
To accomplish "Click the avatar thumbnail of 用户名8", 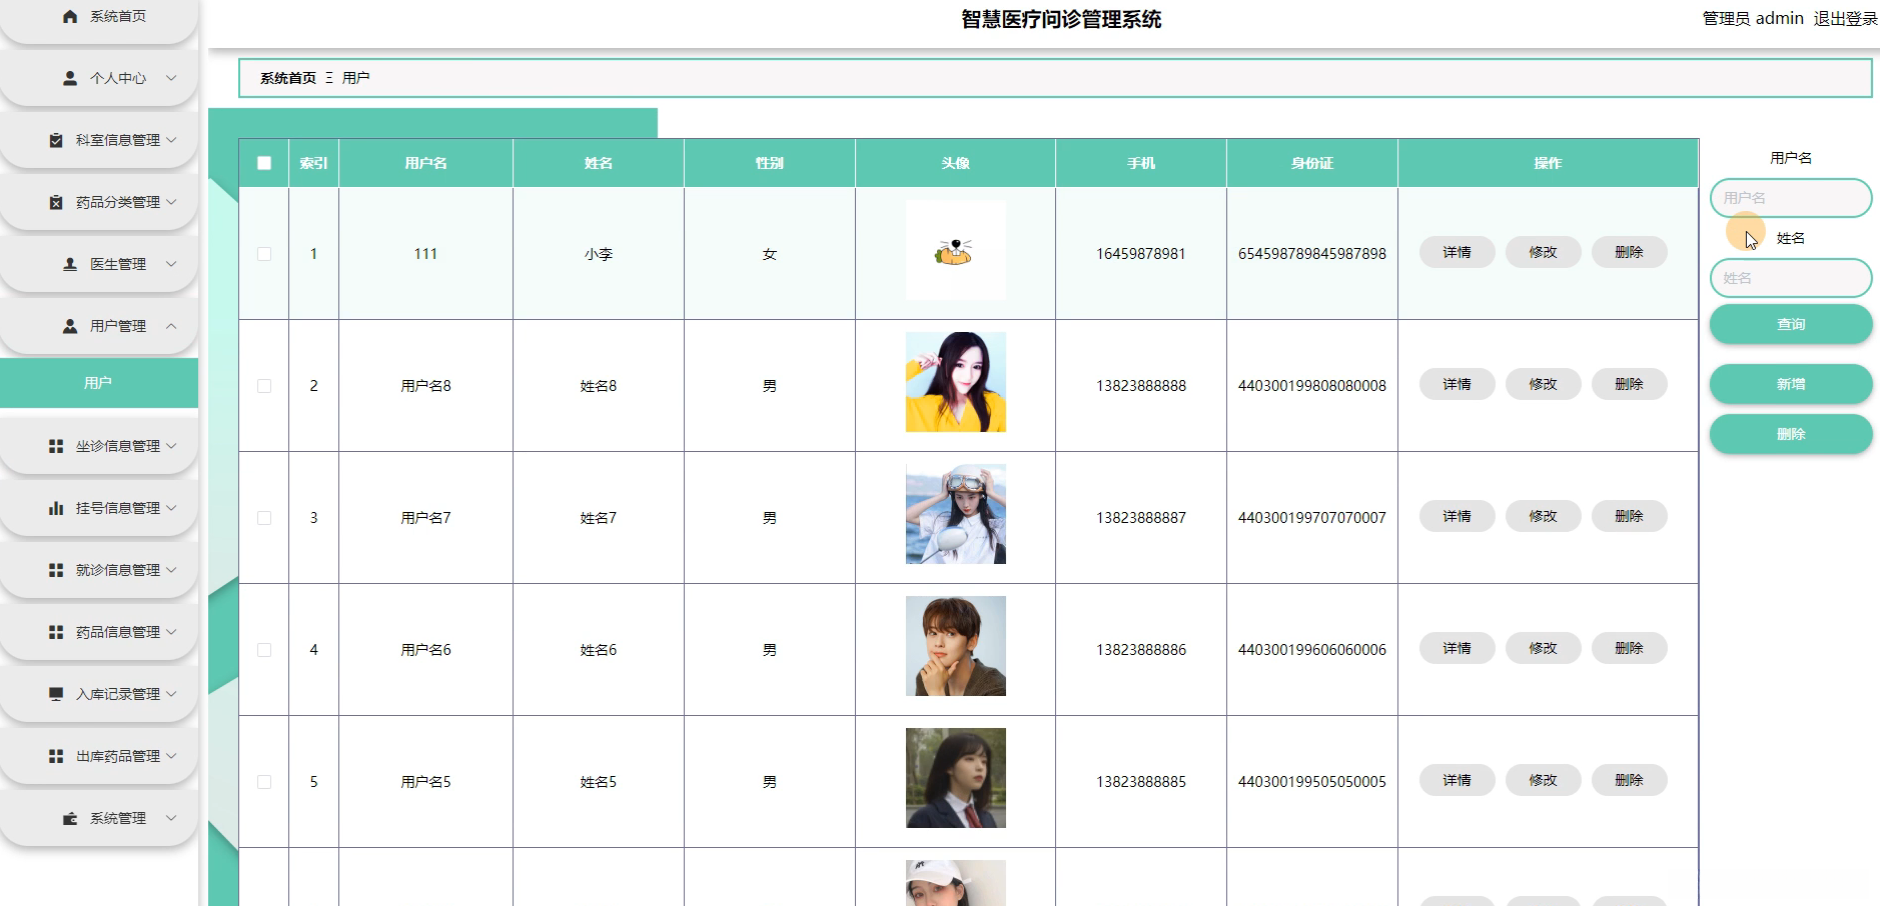I will point(956,382).
